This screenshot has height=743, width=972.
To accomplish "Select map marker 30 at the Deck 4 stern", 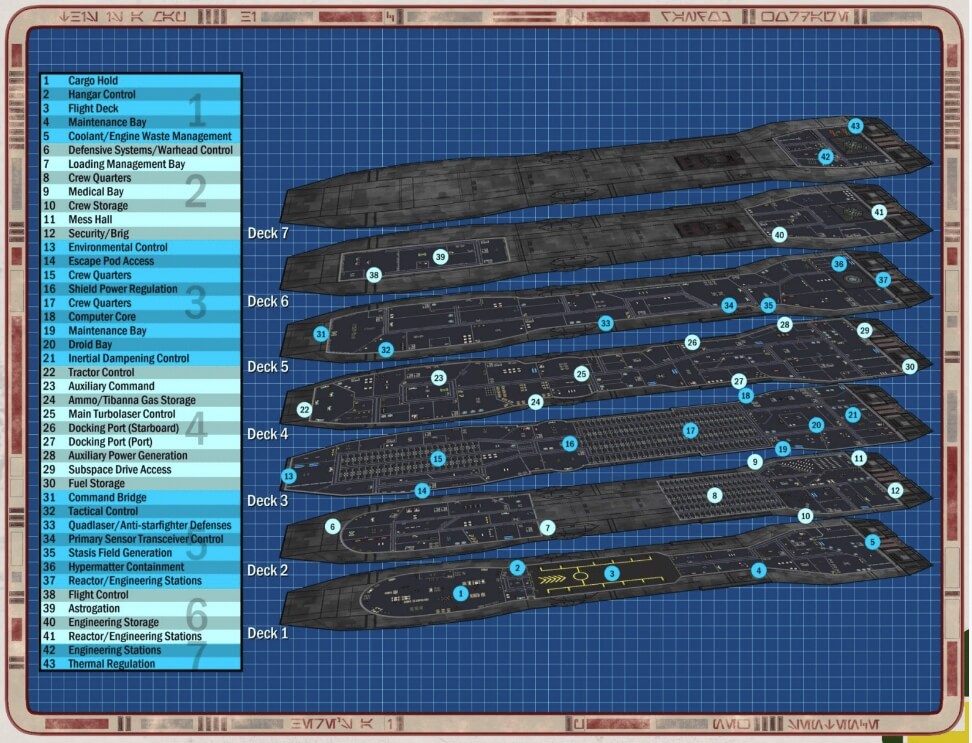I will [909, 367].
